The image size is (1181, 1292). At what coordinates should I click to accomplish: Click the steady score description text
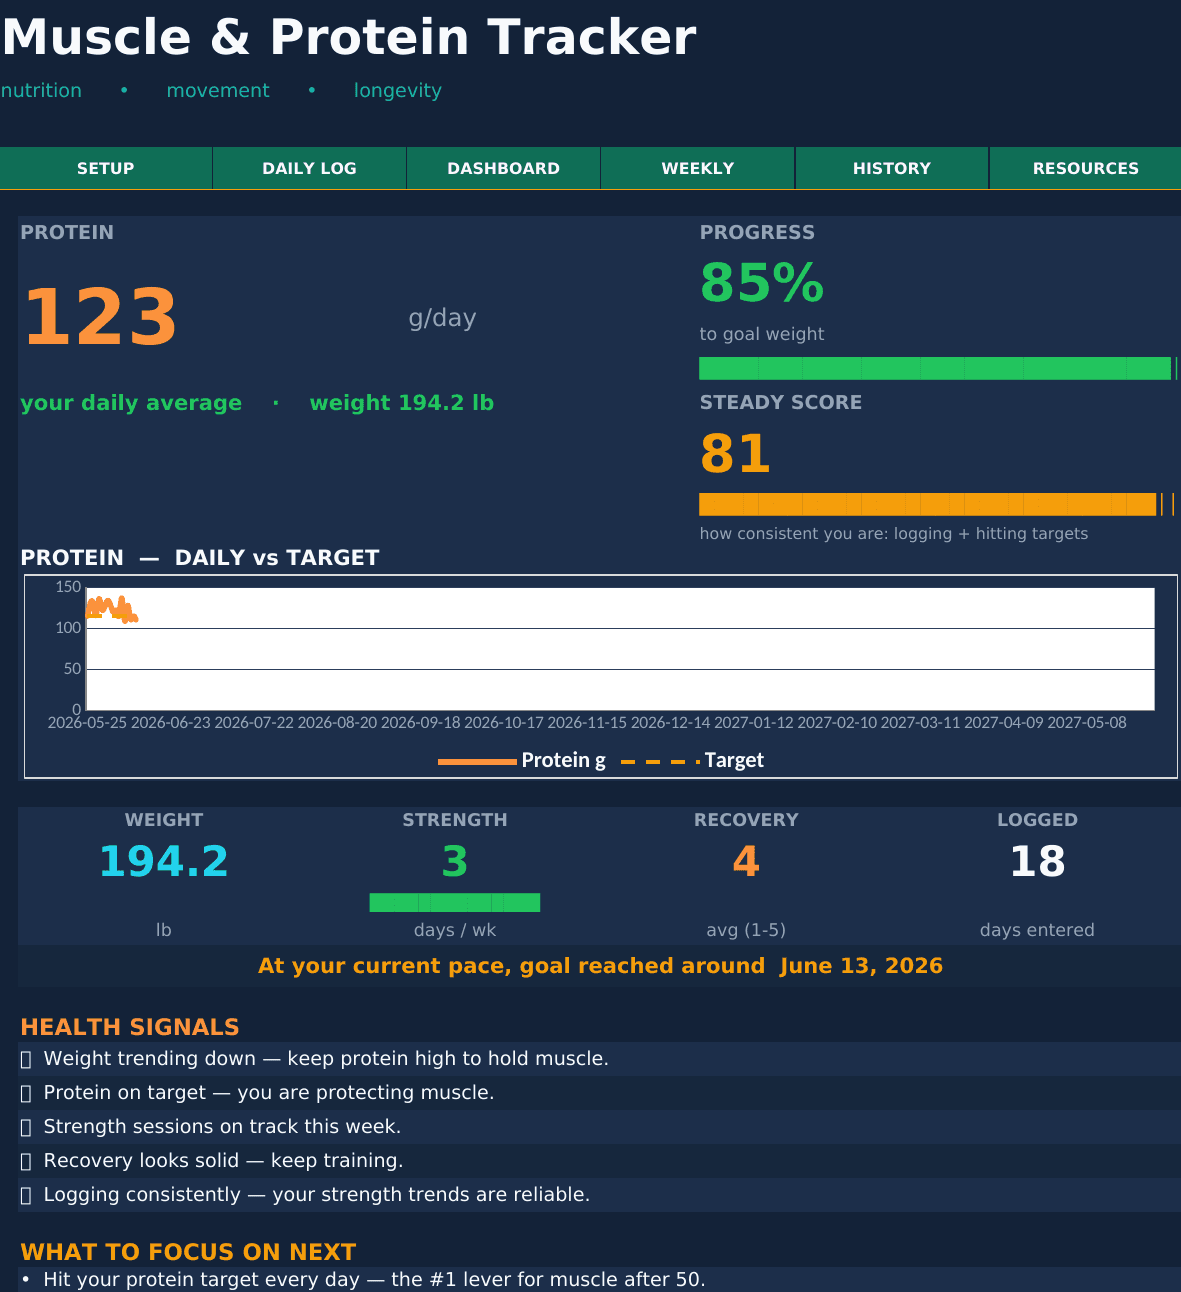click(x=894, y=534)
